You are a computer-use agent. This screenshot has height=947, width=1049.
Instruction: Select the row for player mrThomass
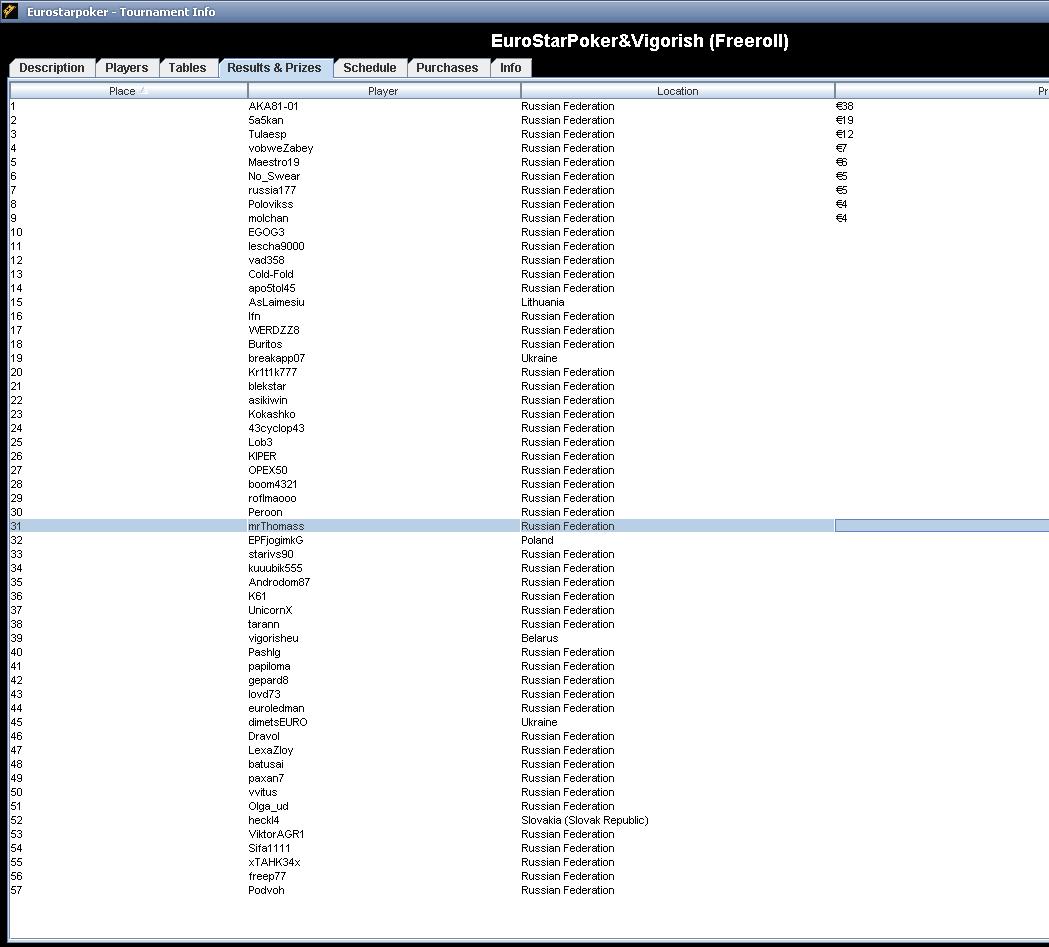276,526
